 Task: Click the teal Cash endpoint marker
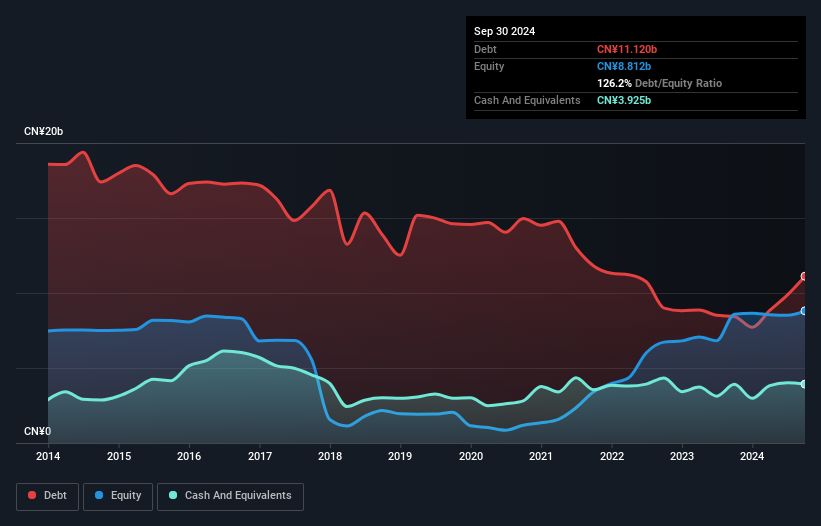(804, 384)
